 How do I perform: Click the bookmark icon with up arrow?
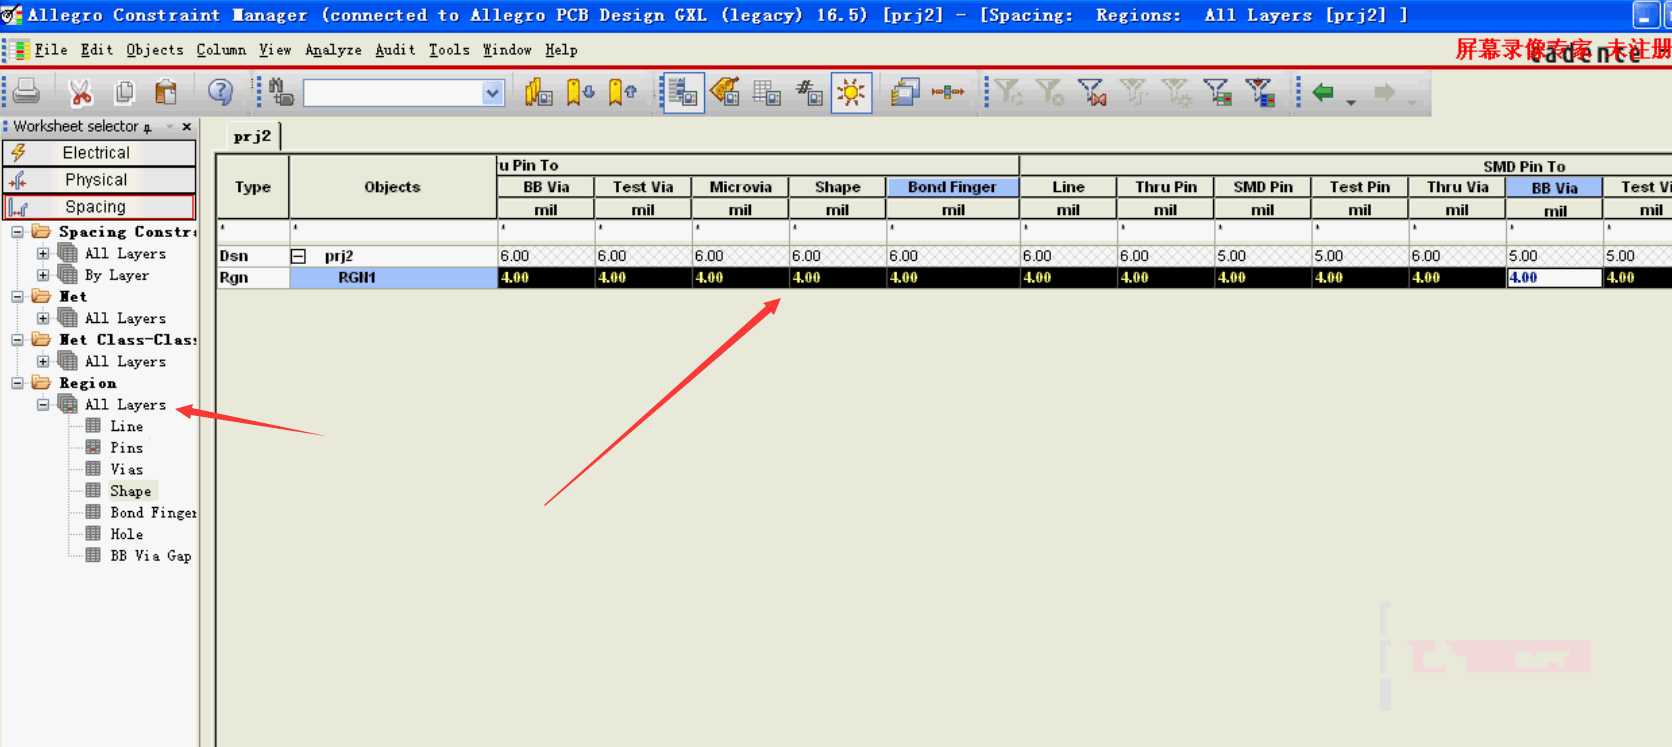pyautogui.click(x=623, y=93)
